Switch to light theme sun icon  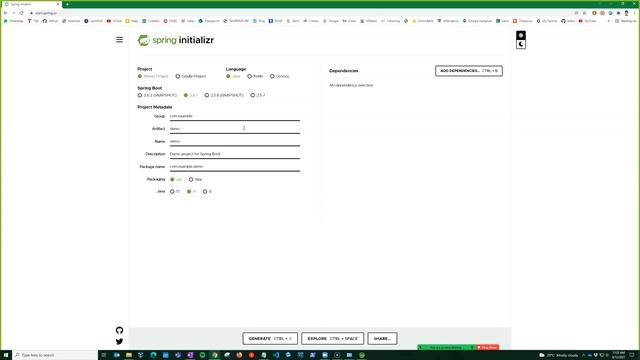point(521,36)
